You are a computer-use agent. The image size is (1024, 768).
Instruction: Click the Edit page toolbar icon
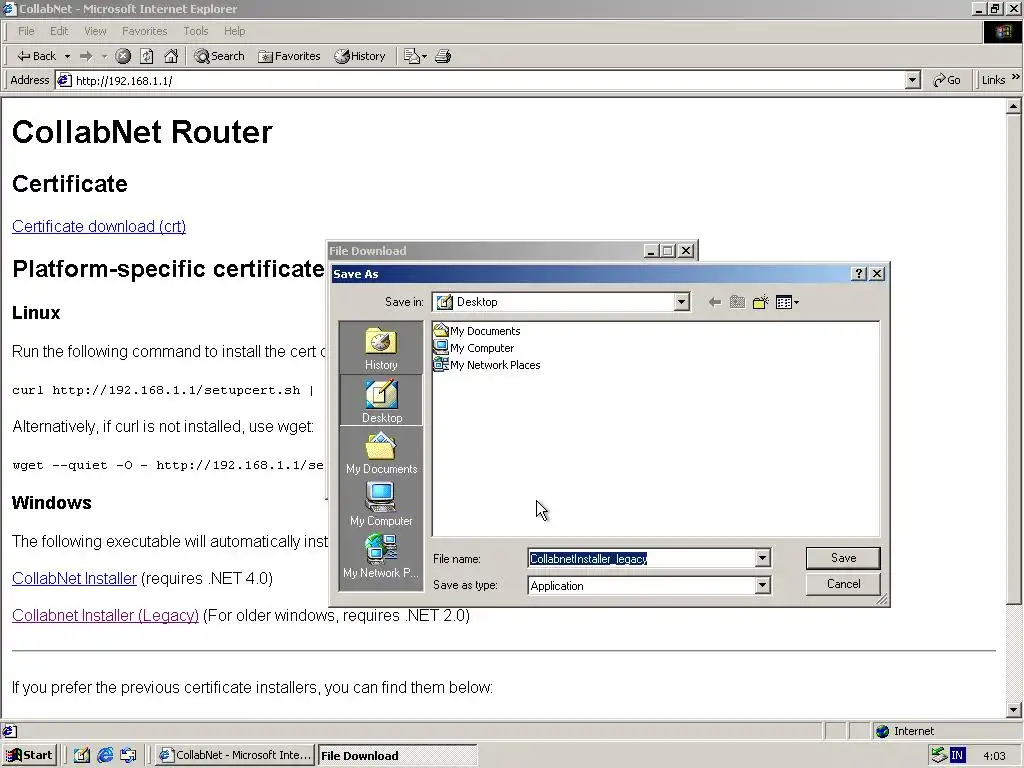(411, 56)
